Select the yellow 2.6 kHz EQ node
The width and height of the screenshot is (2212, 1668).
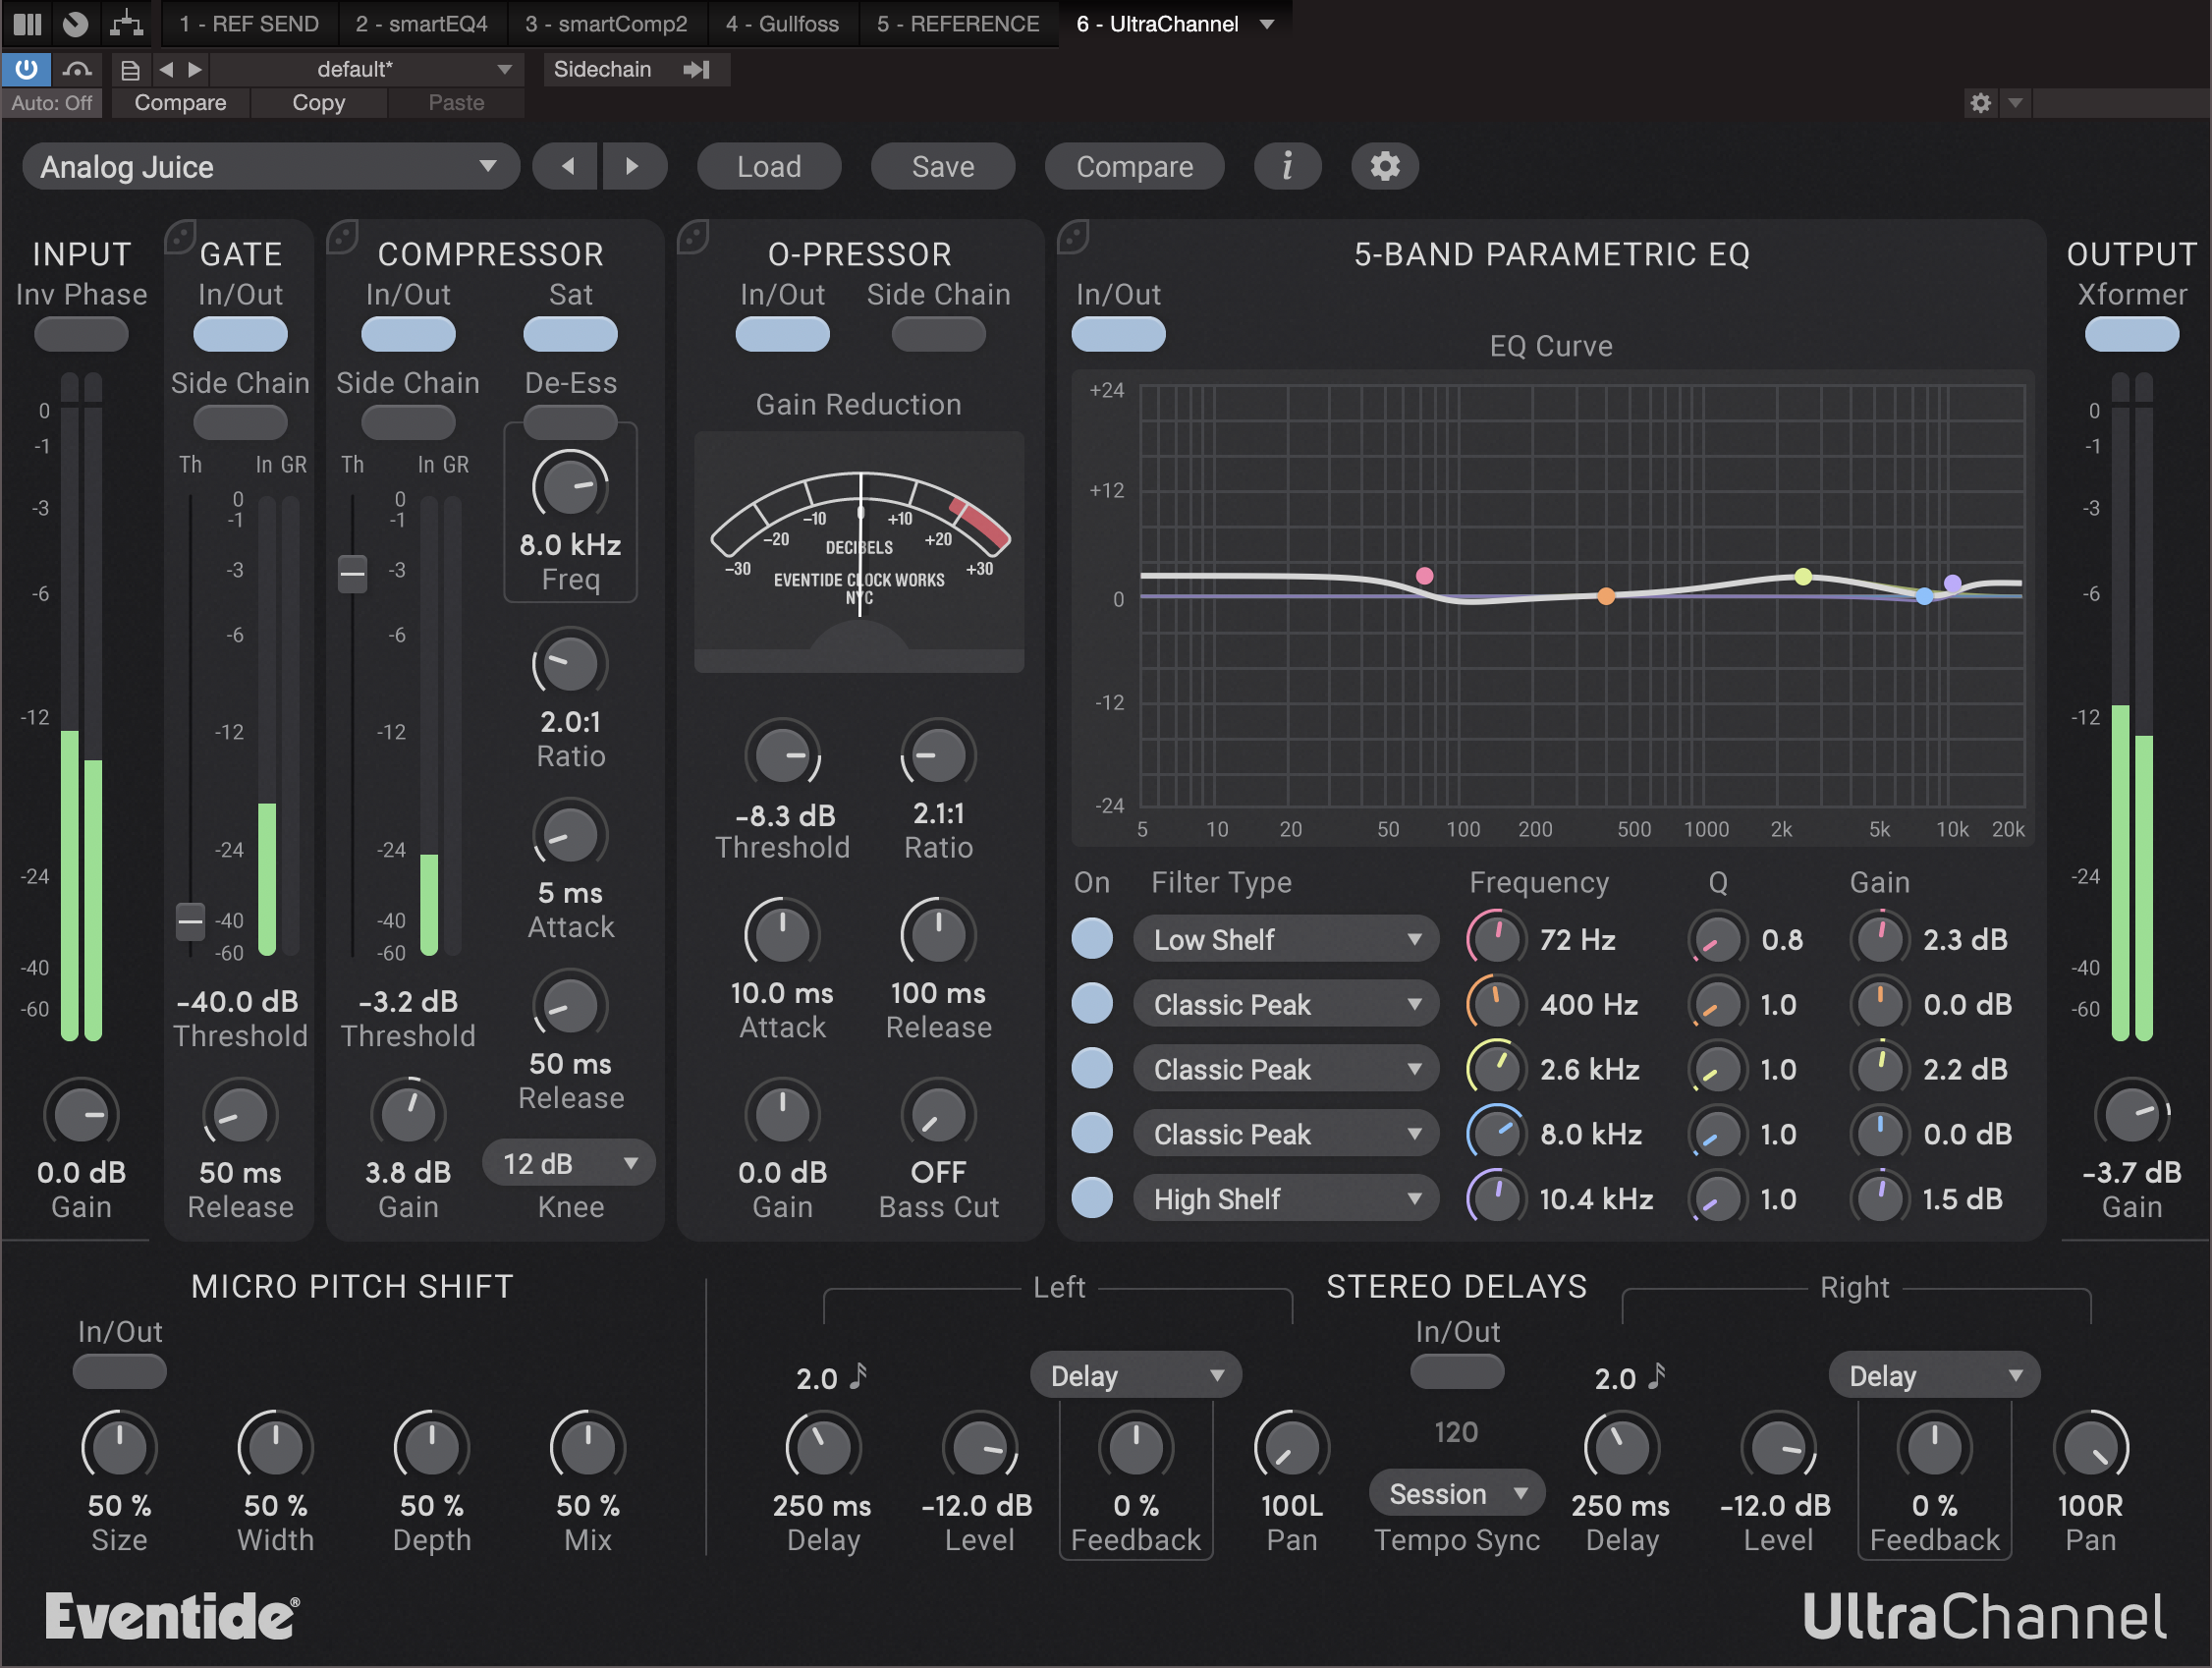coord(1802,576)
